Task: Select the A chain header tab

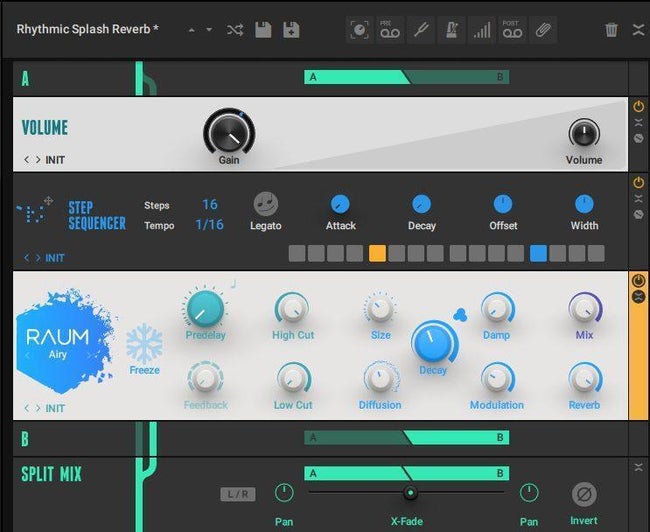Action: click(25, 79)
